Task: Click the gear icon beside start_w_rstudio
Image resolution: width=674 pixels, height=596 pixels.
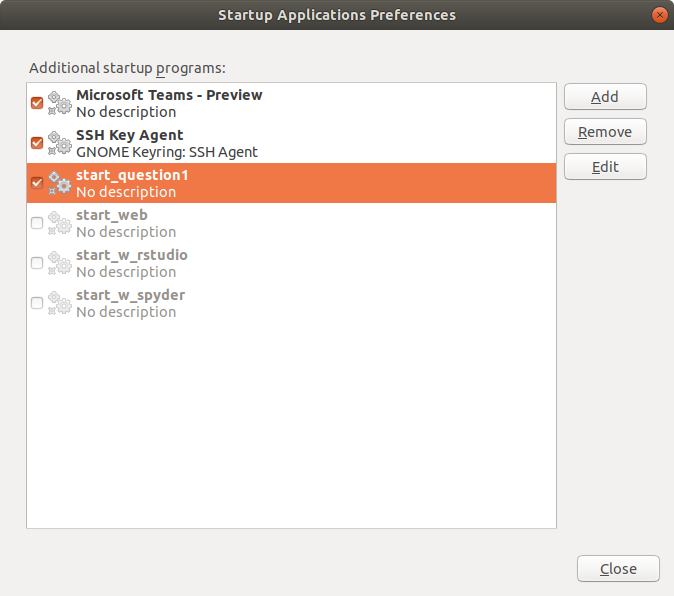Action: [x=59, y=263]
